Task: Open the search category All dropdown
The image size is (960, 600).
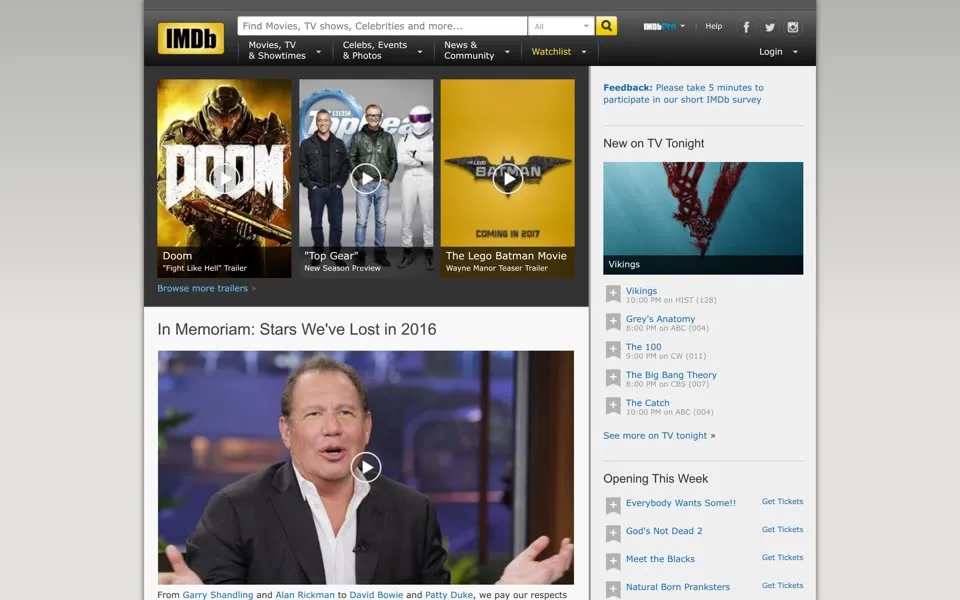Action: click(561, 26)
